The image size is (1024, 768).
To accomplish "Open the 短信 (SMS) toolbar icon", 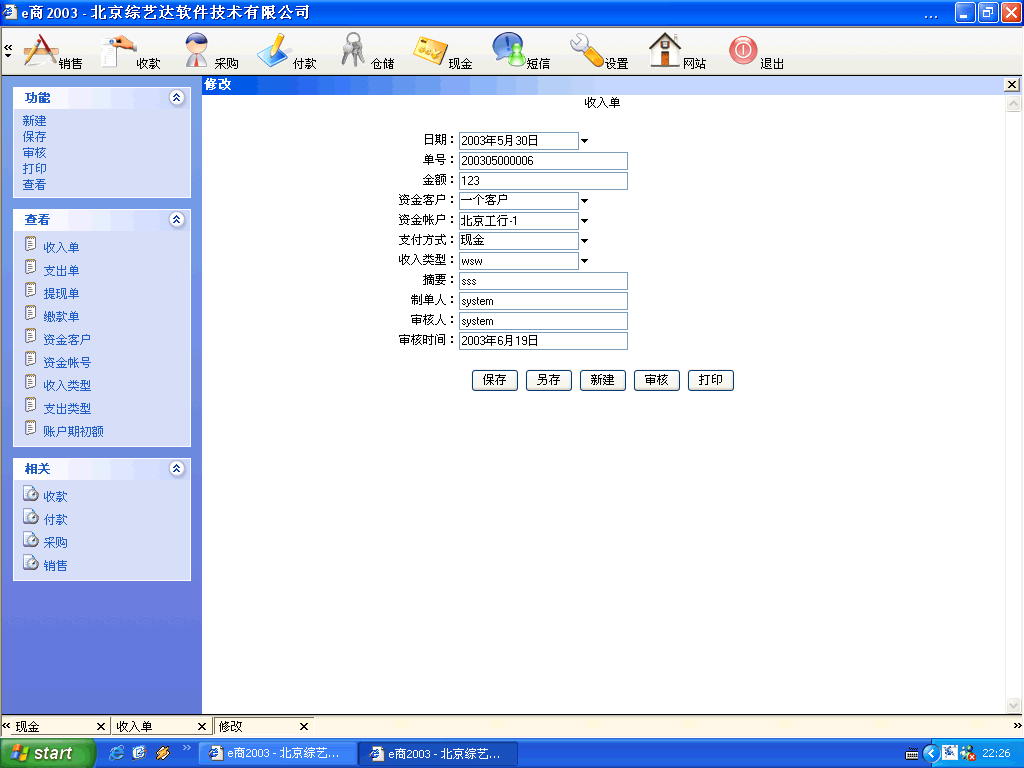I will 509,50.
